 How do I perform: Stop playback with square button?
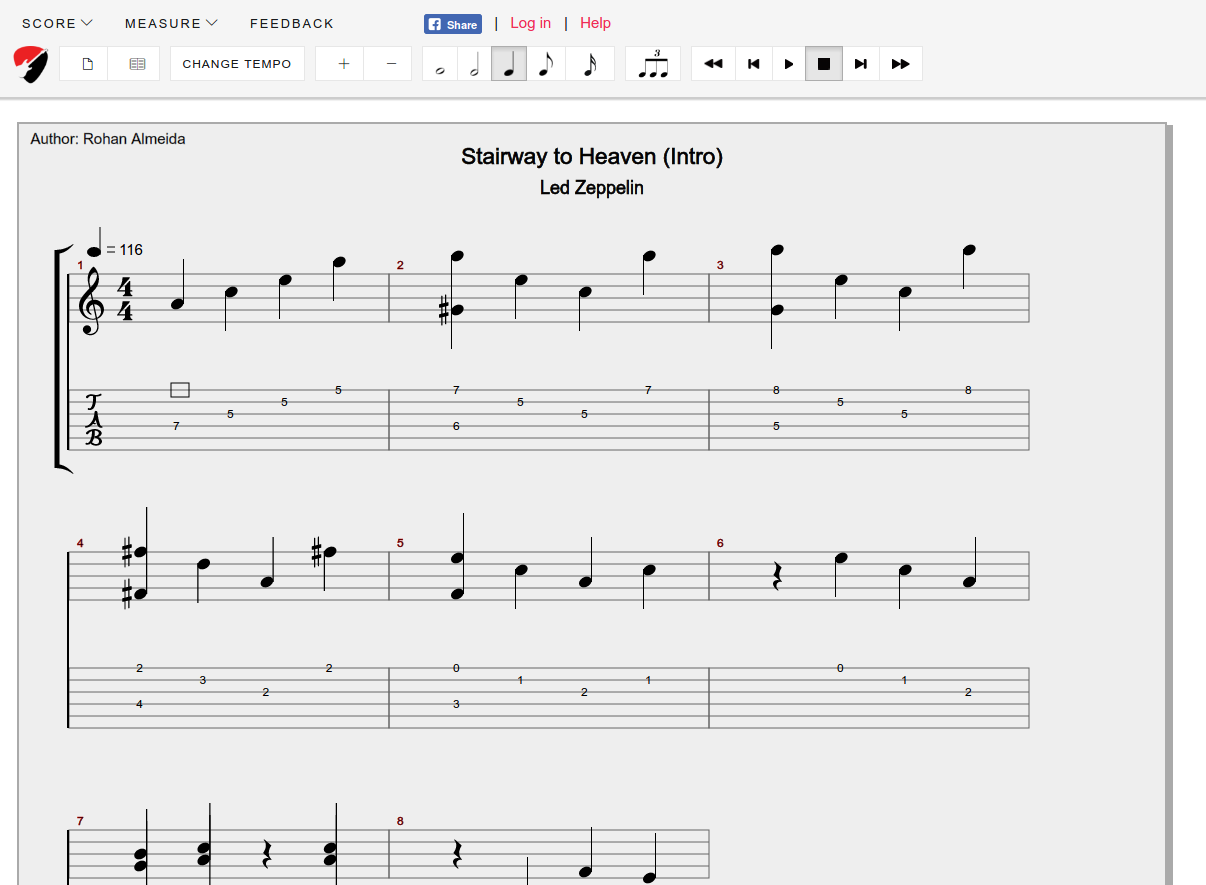coord(824,64)
